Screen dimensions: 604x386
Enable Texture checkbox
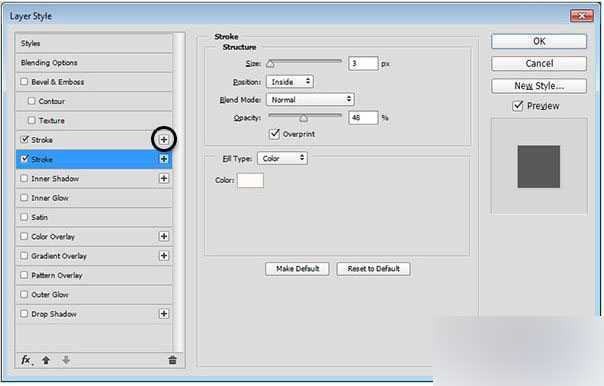[x=32, y=121]
